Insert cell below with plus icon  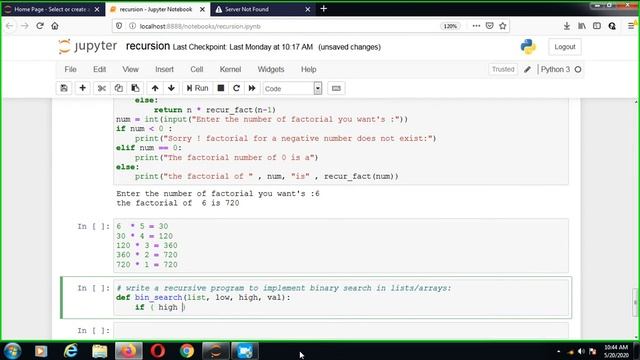pos(82,88)
